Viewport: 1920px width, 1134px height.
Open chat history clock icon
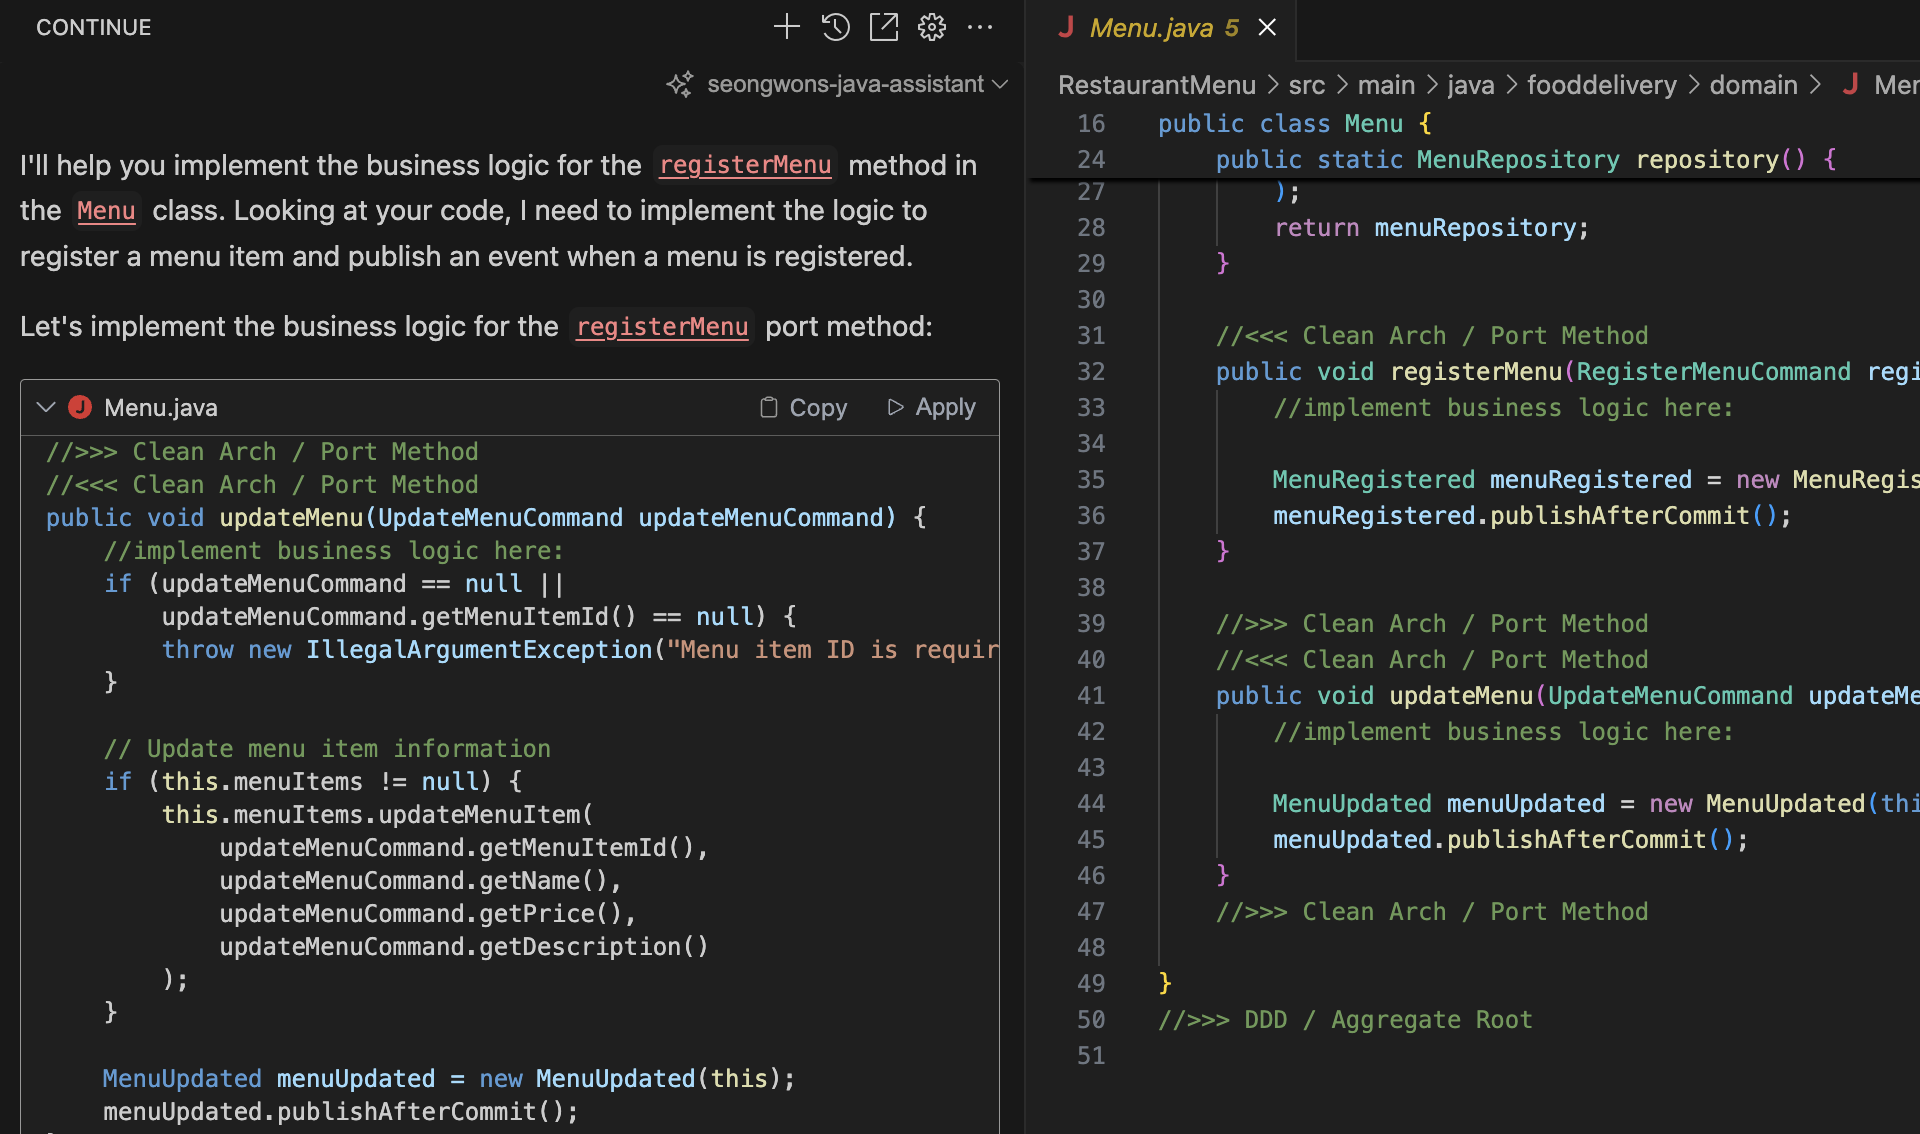tap(836, 27)
